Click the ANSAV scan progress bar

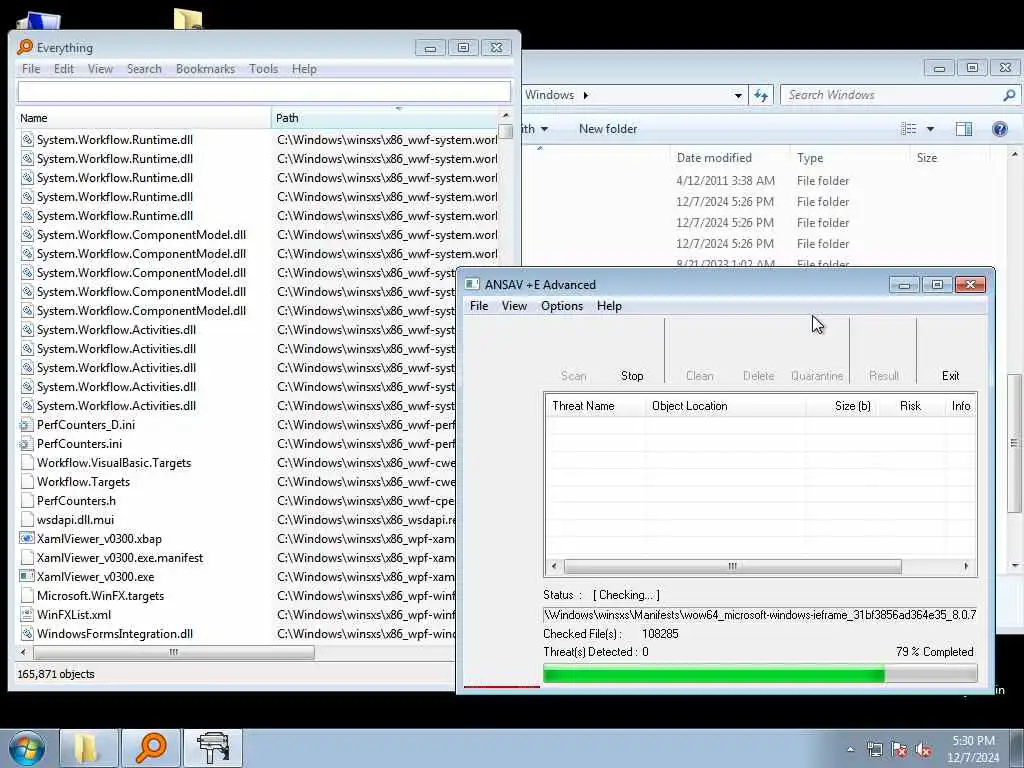(x=760, y=673)
